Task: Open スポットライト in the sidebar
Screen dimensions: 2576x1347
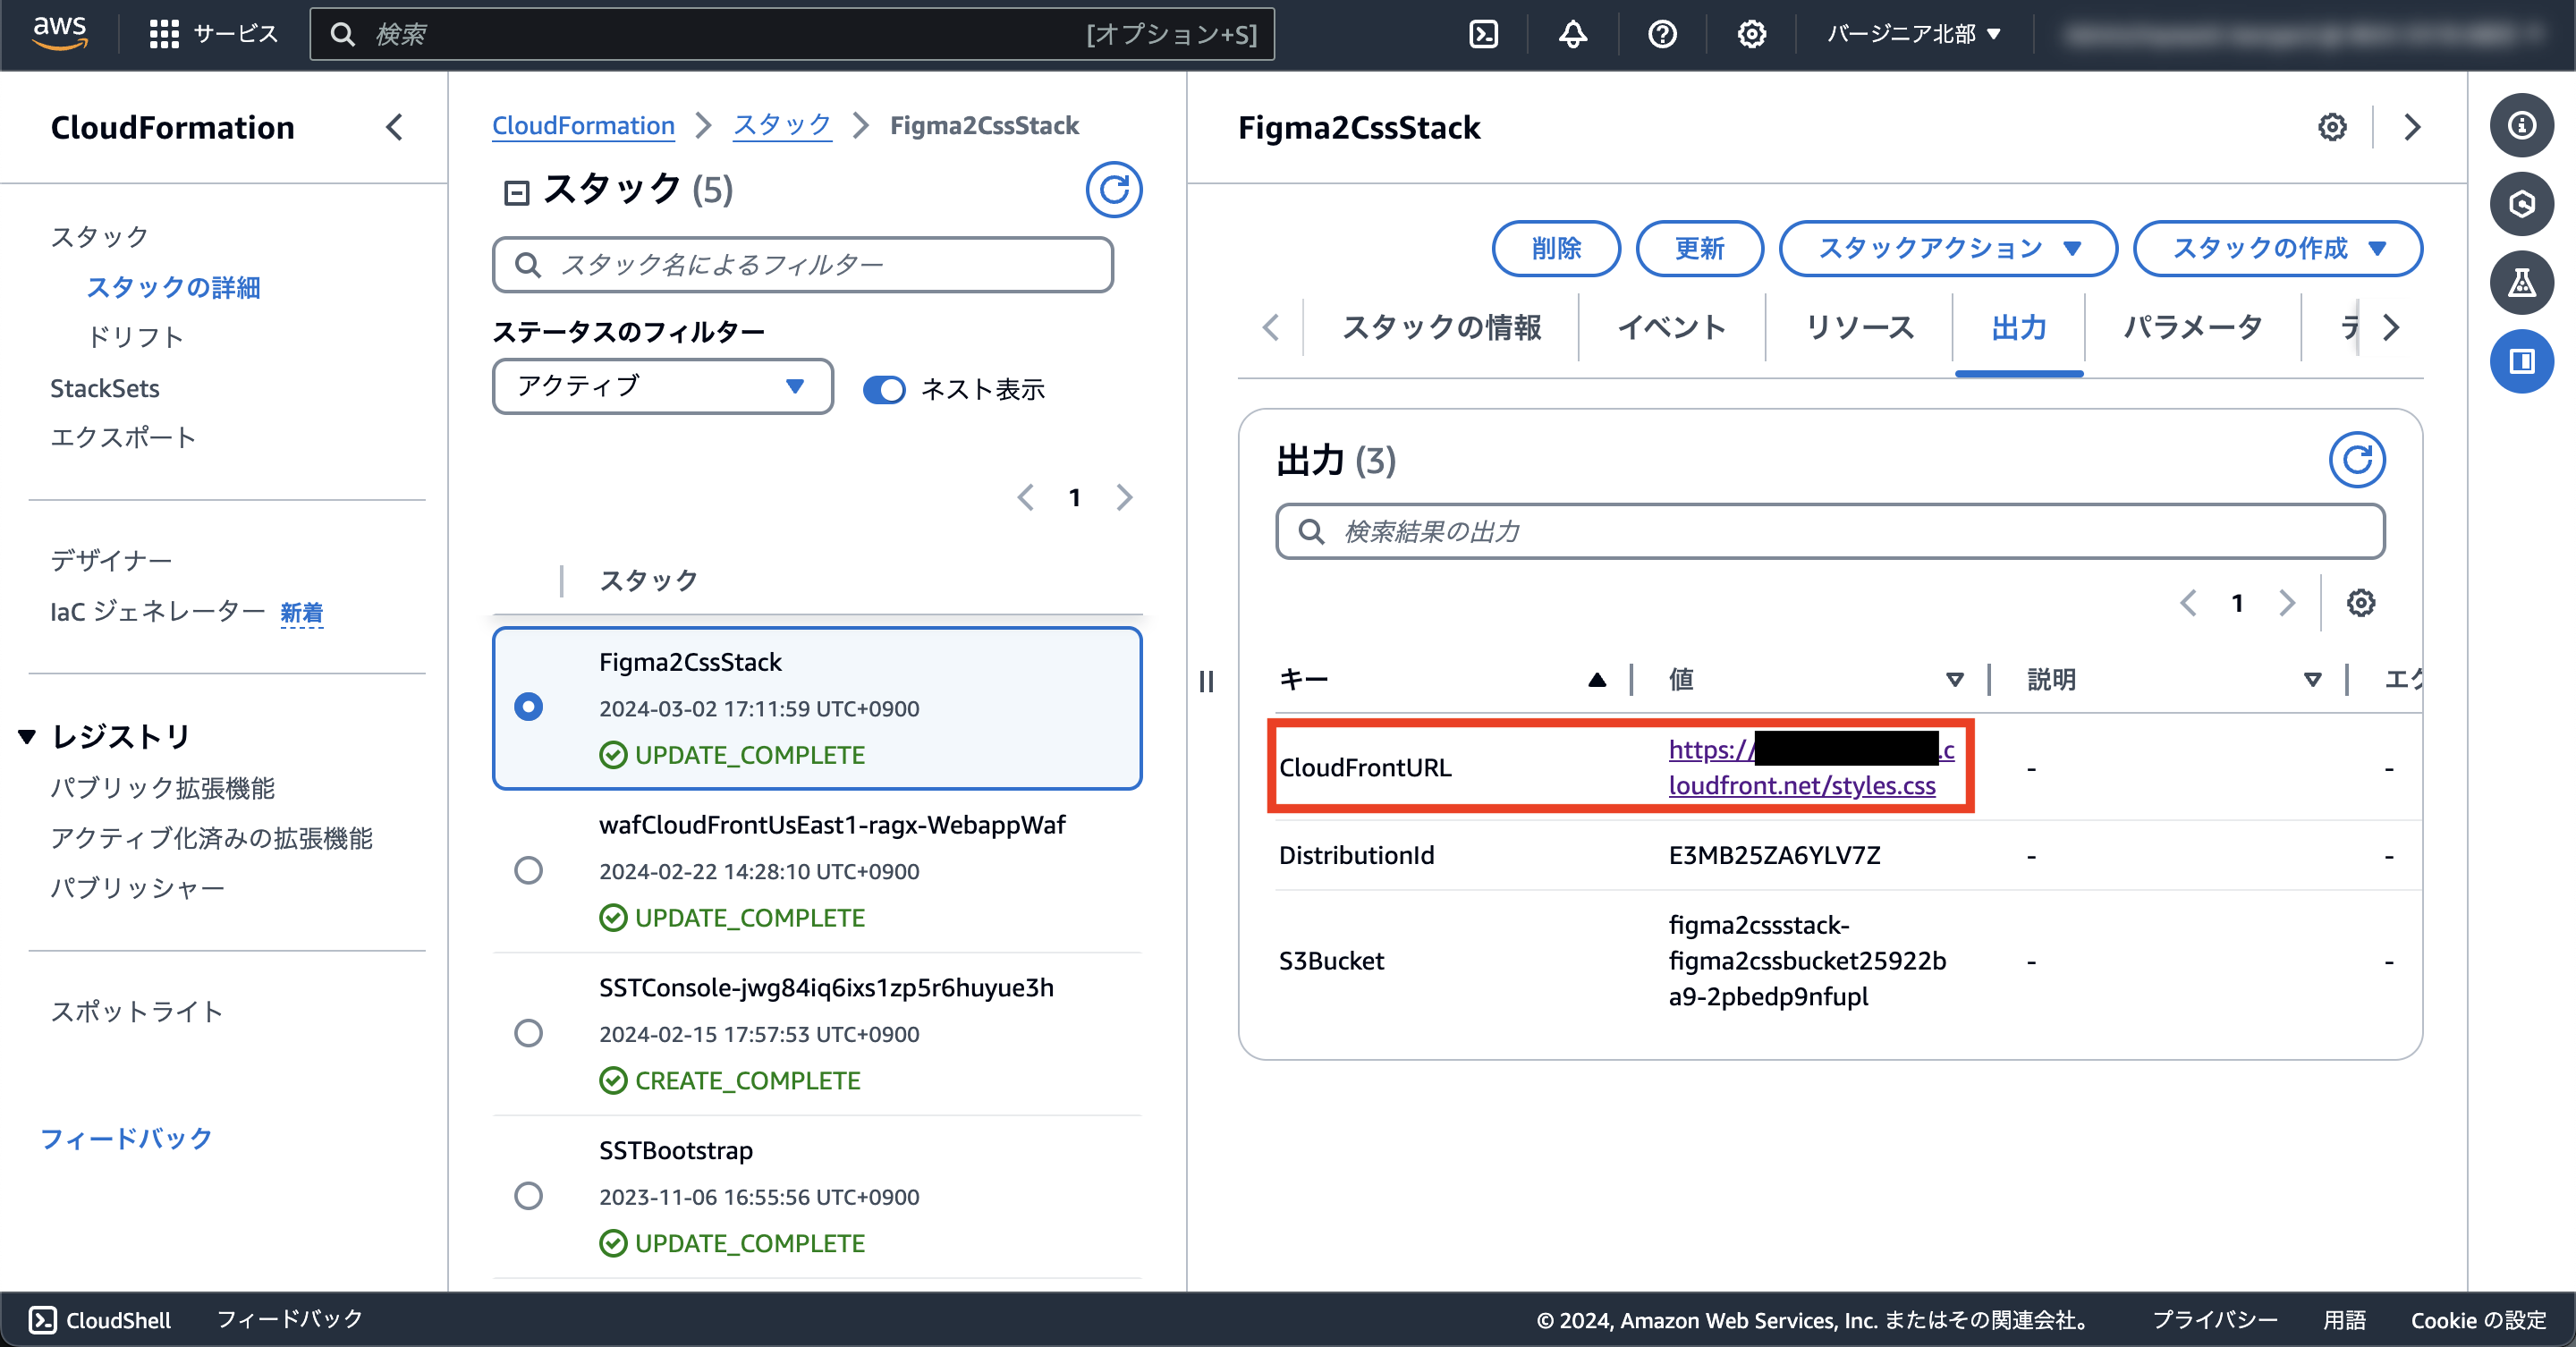Action: [137, 1011]
